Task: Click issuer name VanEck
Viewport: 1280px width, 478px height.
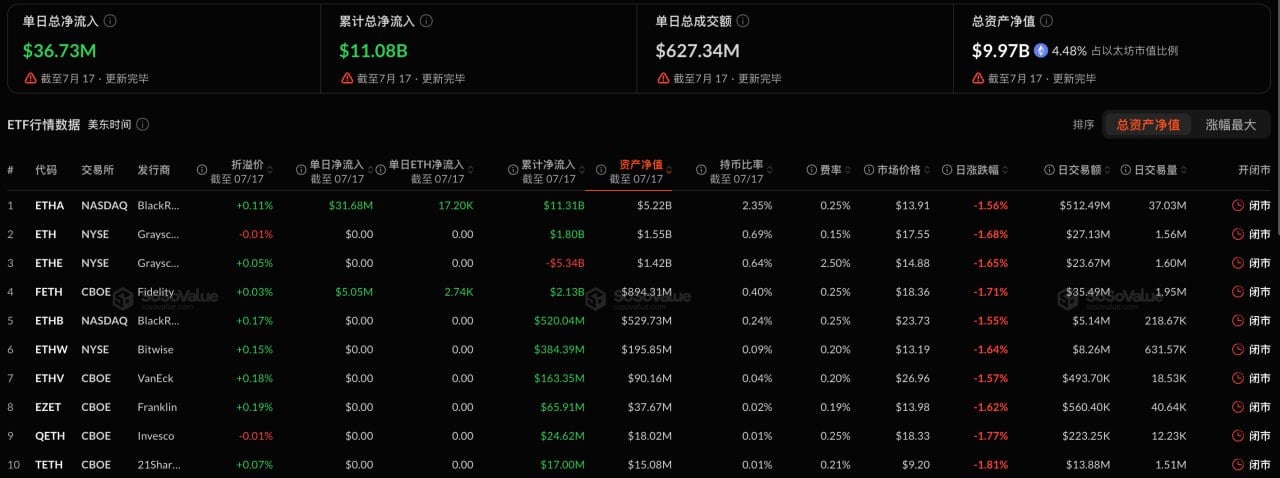Action: pyautogui.click(x=156, y=378)
